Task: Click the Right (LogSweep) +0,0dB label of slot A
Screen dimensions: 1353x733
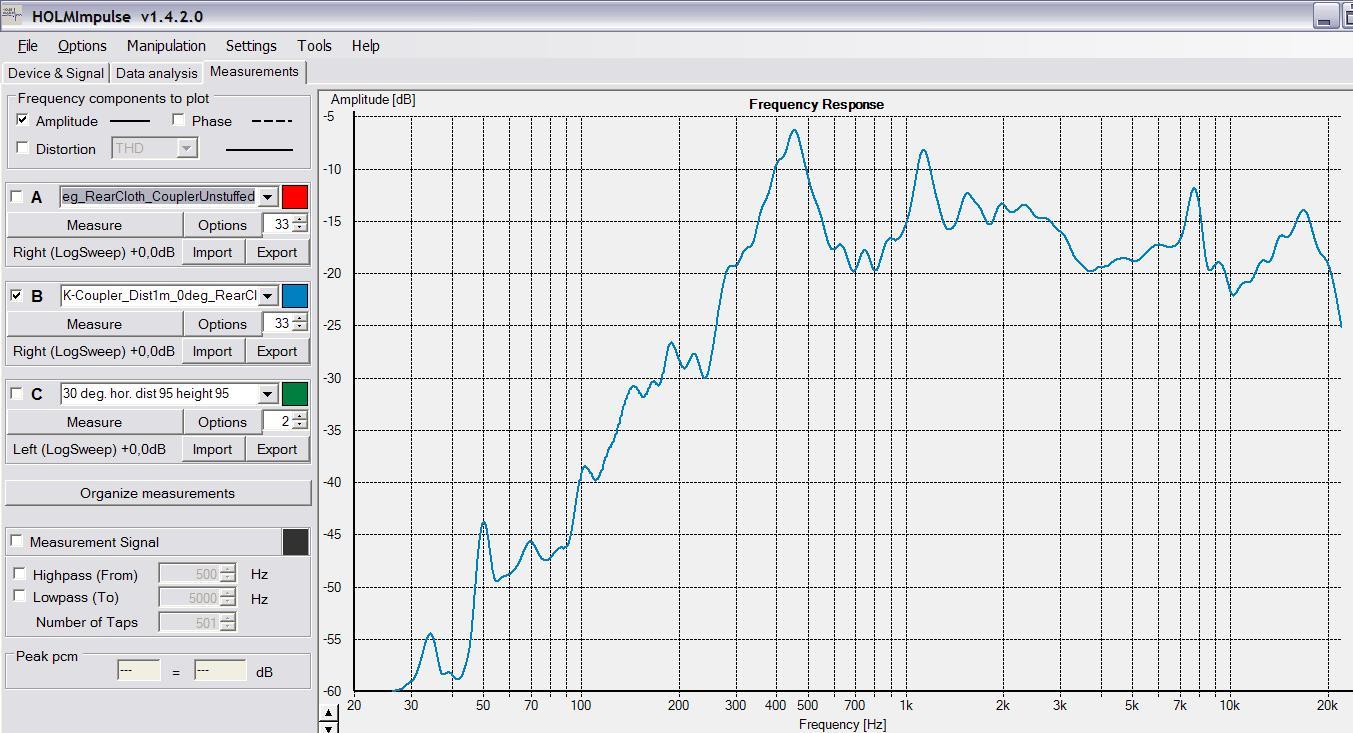Action: coord(94,252)
